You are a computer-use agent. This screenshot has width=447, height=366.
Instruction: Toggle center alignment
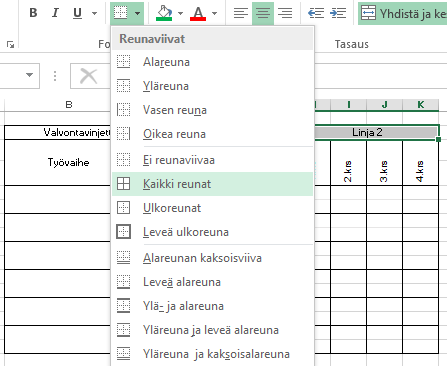263,13
